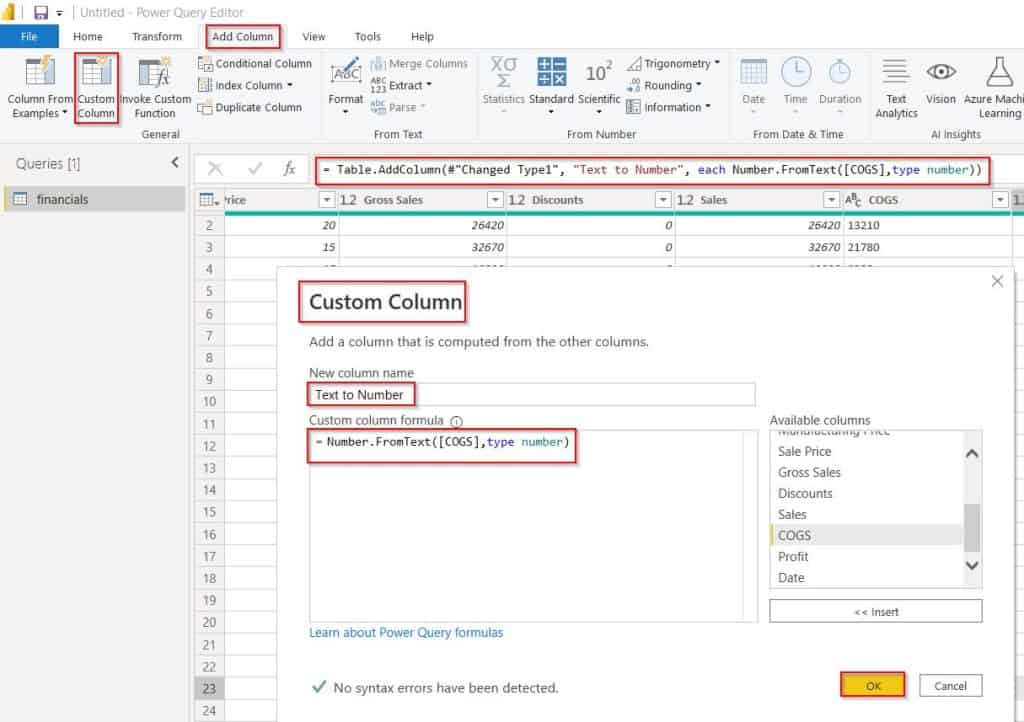Switch to the Tools tab
The width and height of the screenshot is (1024, 722).
pos(367,37)
